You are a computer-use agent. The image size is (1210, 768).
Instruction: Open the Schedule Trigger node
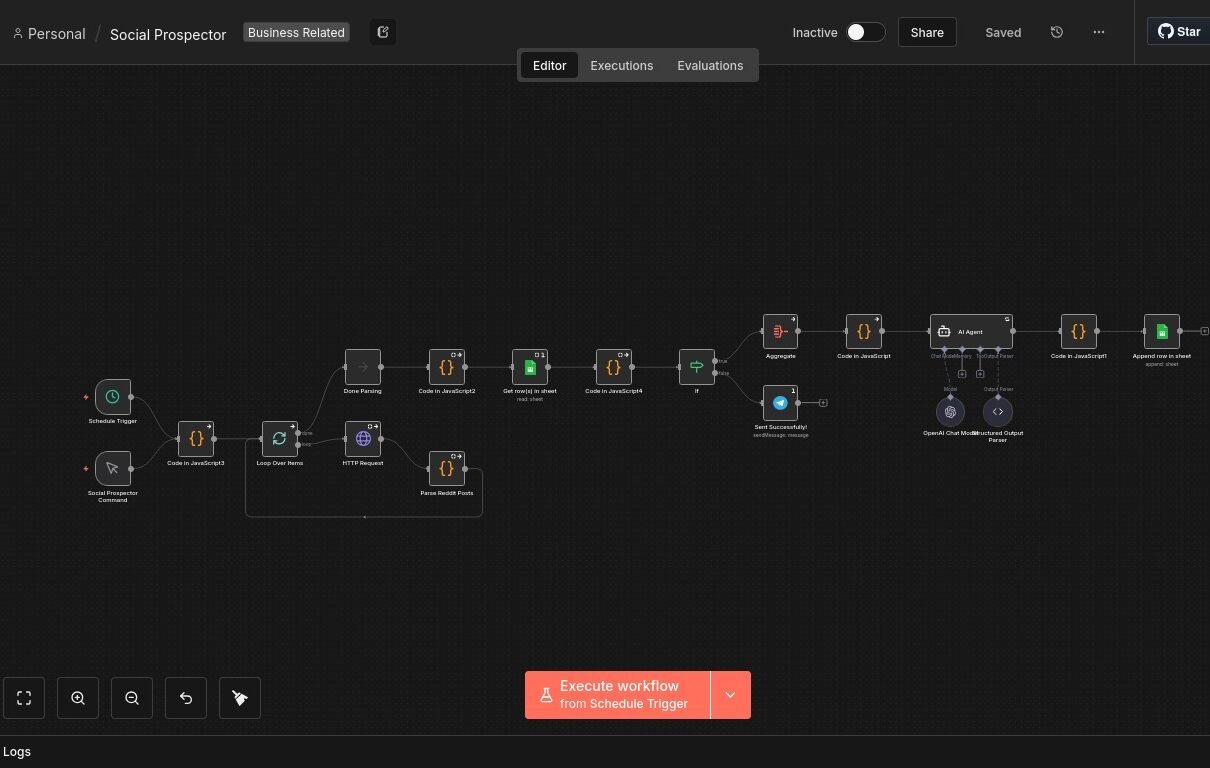113,397
